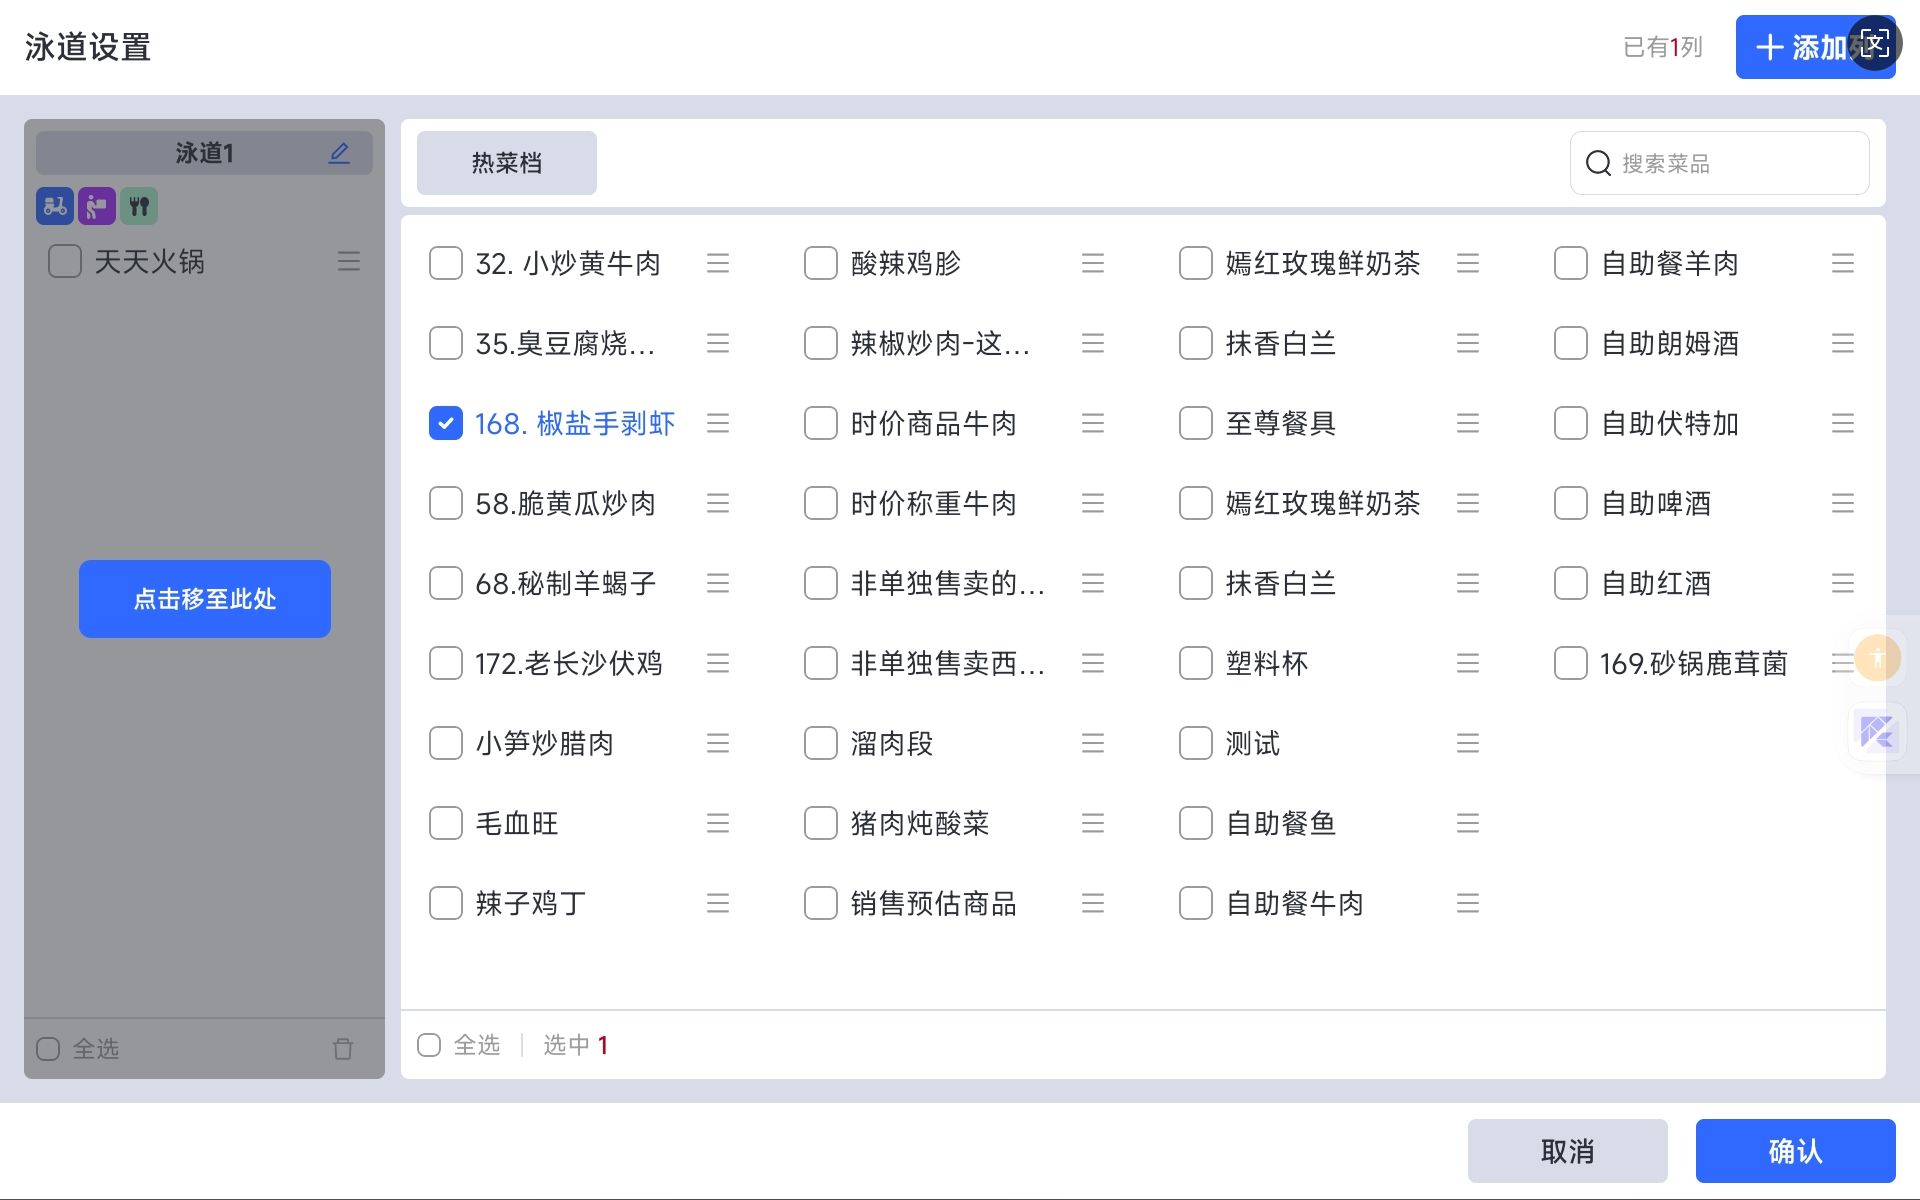1920x1200 pixels.
Task: Tick the 自助啤酒 checkbox
Action: tap(1570, 503)
